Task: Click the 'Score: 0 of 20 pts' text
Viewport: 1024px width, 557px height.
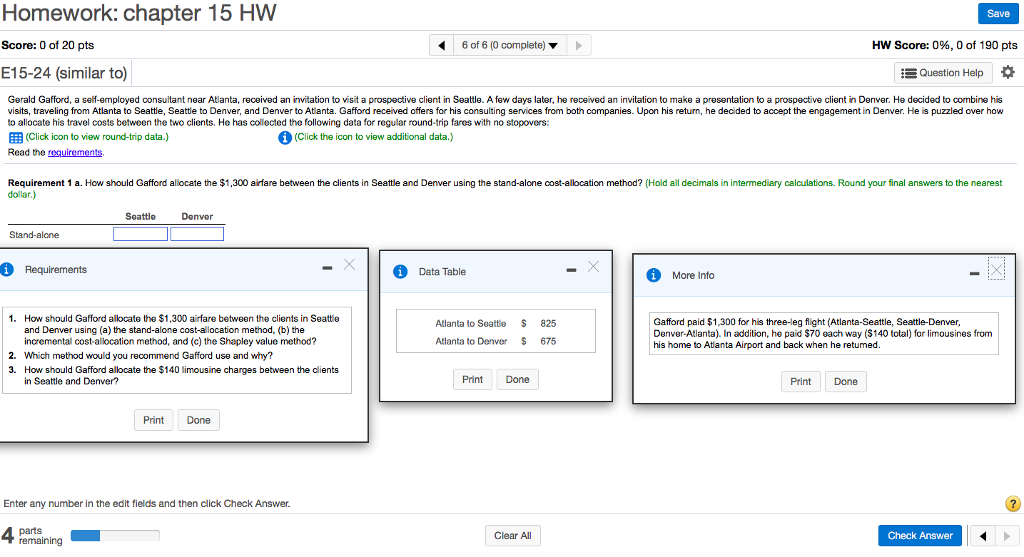Action: pos(48,45)
